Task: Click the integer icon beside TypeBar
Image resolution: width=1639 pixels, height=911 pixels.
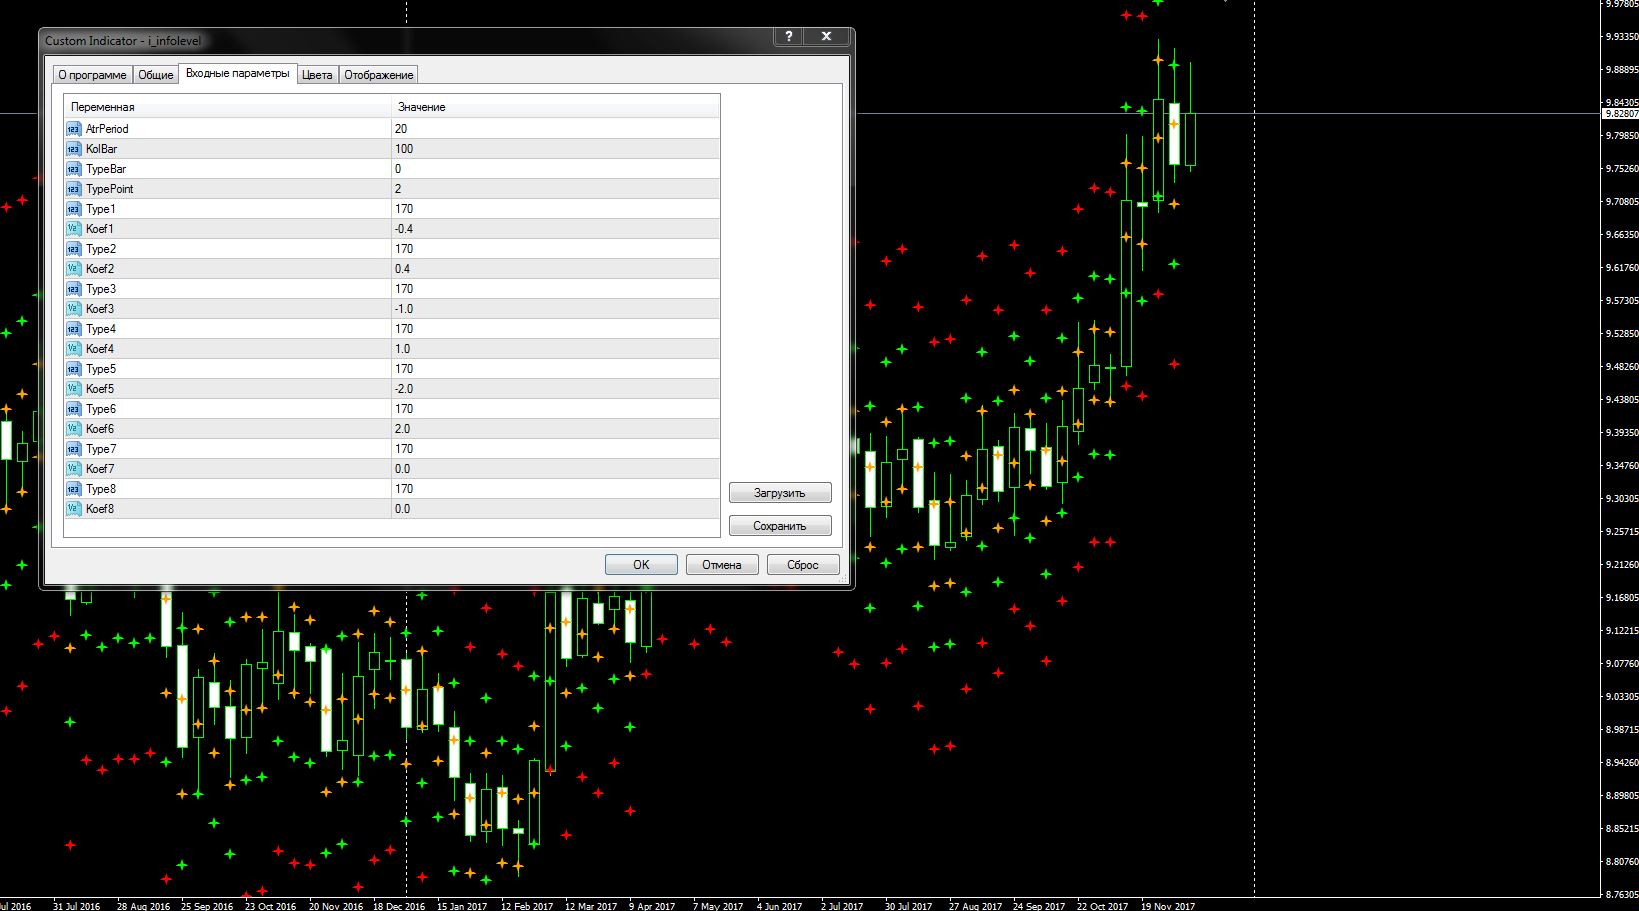Action: (73, 169)
